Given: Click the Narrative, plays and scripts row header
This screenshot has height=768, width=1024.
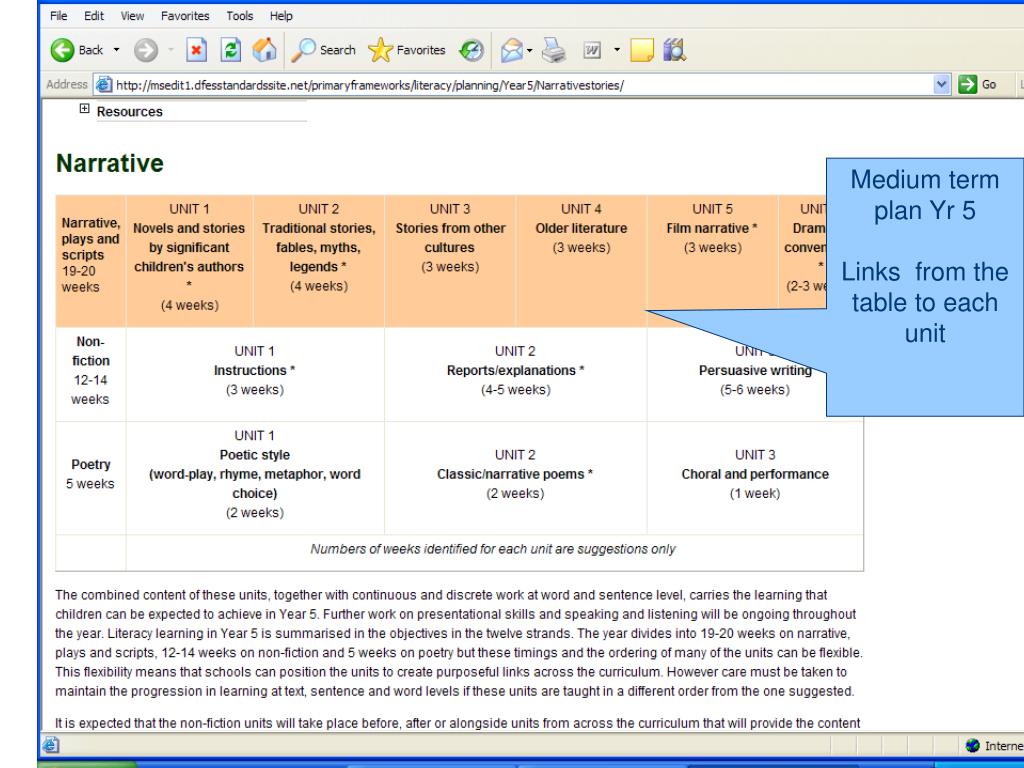Looking at the screenshot, I should (91, 255).
